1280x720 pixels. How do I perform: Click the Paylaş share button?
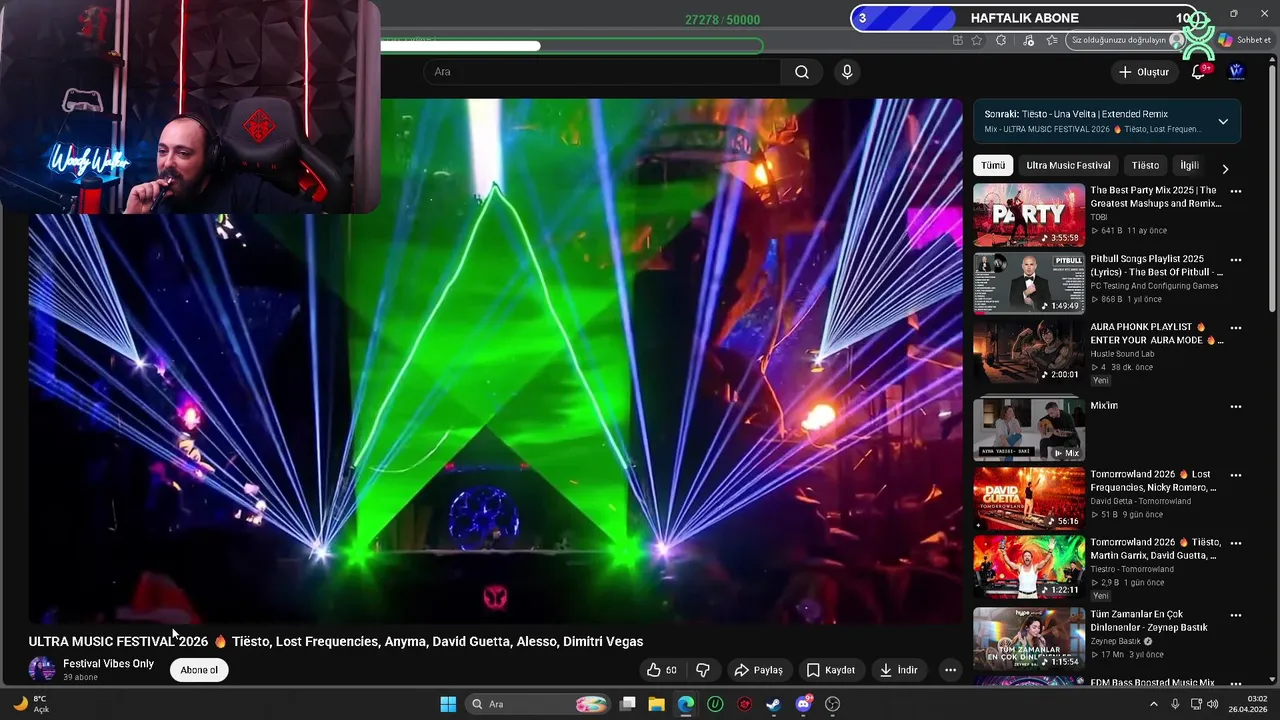click(758, 670)
